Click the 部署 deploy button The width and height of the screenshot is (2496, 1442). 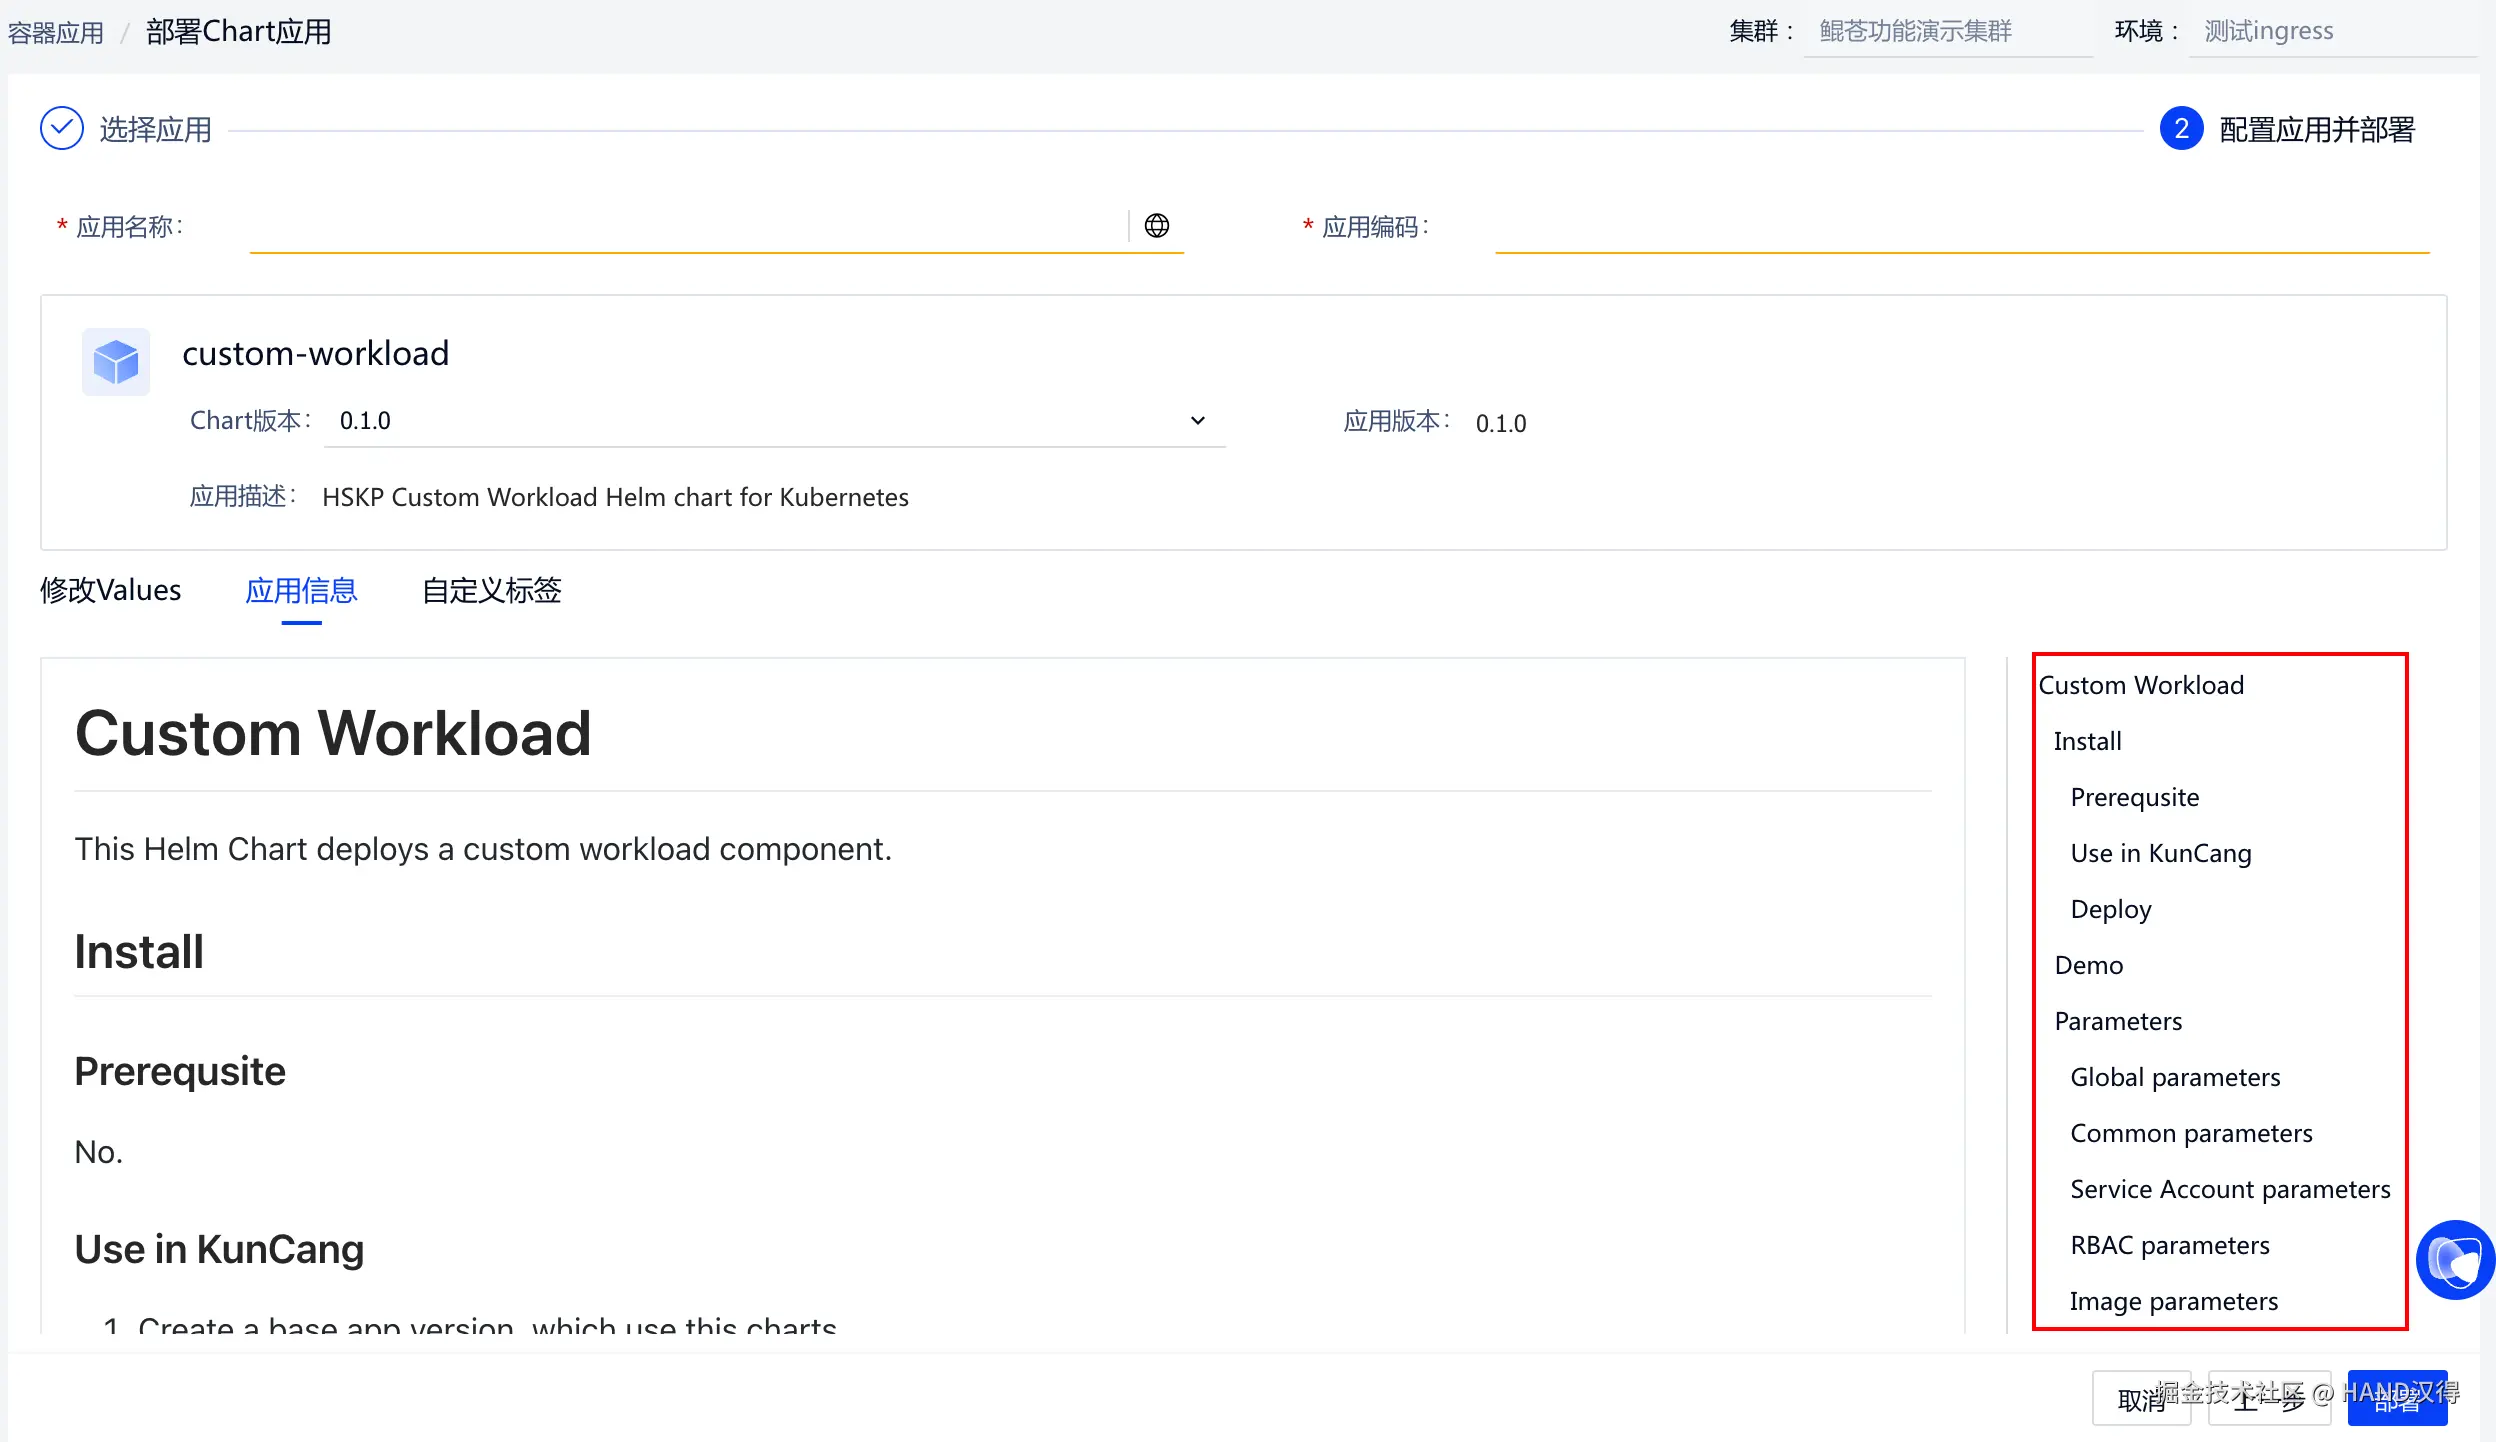tap(2397, 1399)
